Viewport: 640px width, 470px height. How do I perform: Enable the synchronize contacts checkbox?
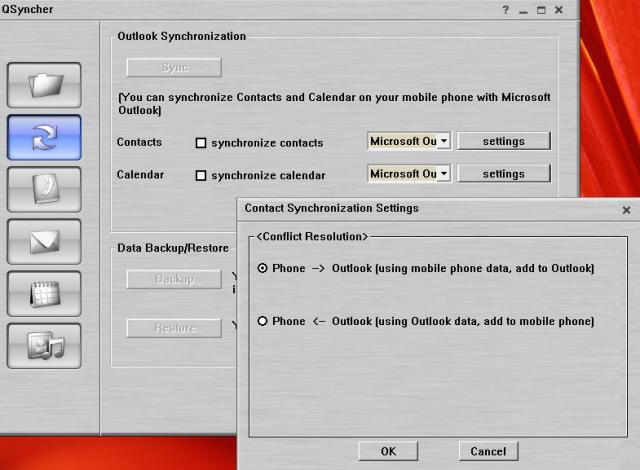(x=201, y=142)
